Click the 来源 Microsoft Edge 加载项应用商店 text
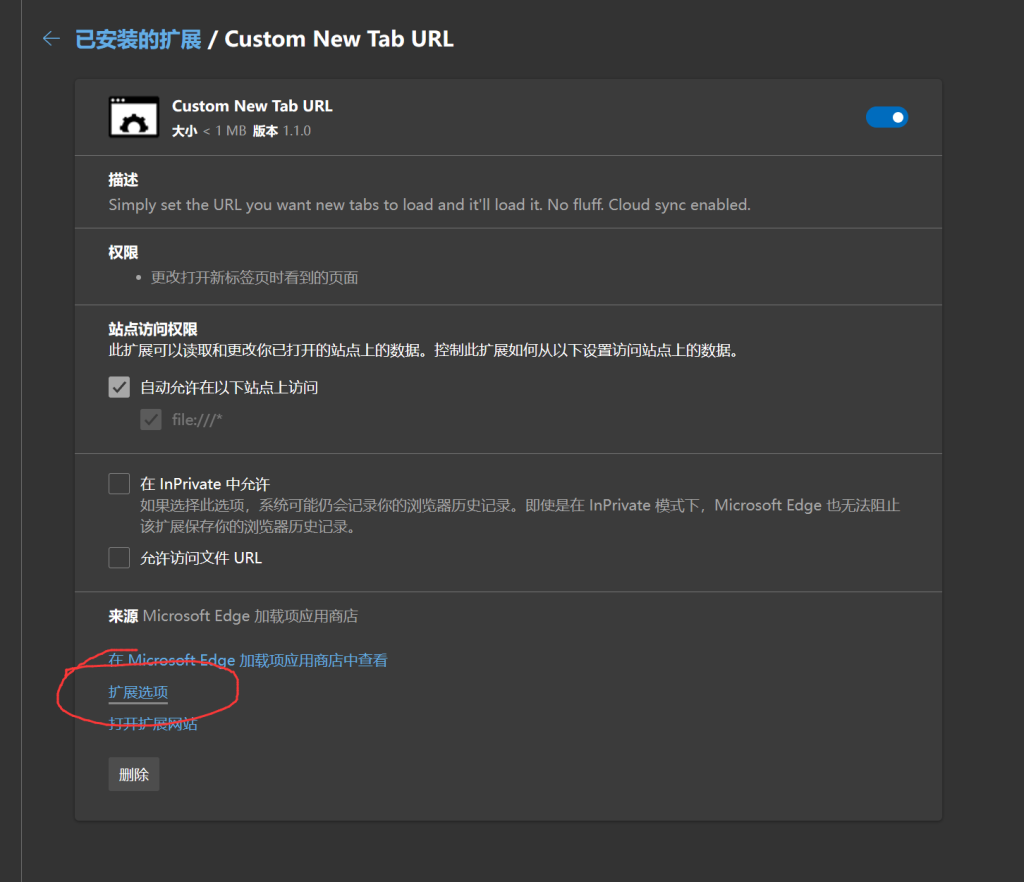This screenshot has width=1024, height=882. pos(233,616)
